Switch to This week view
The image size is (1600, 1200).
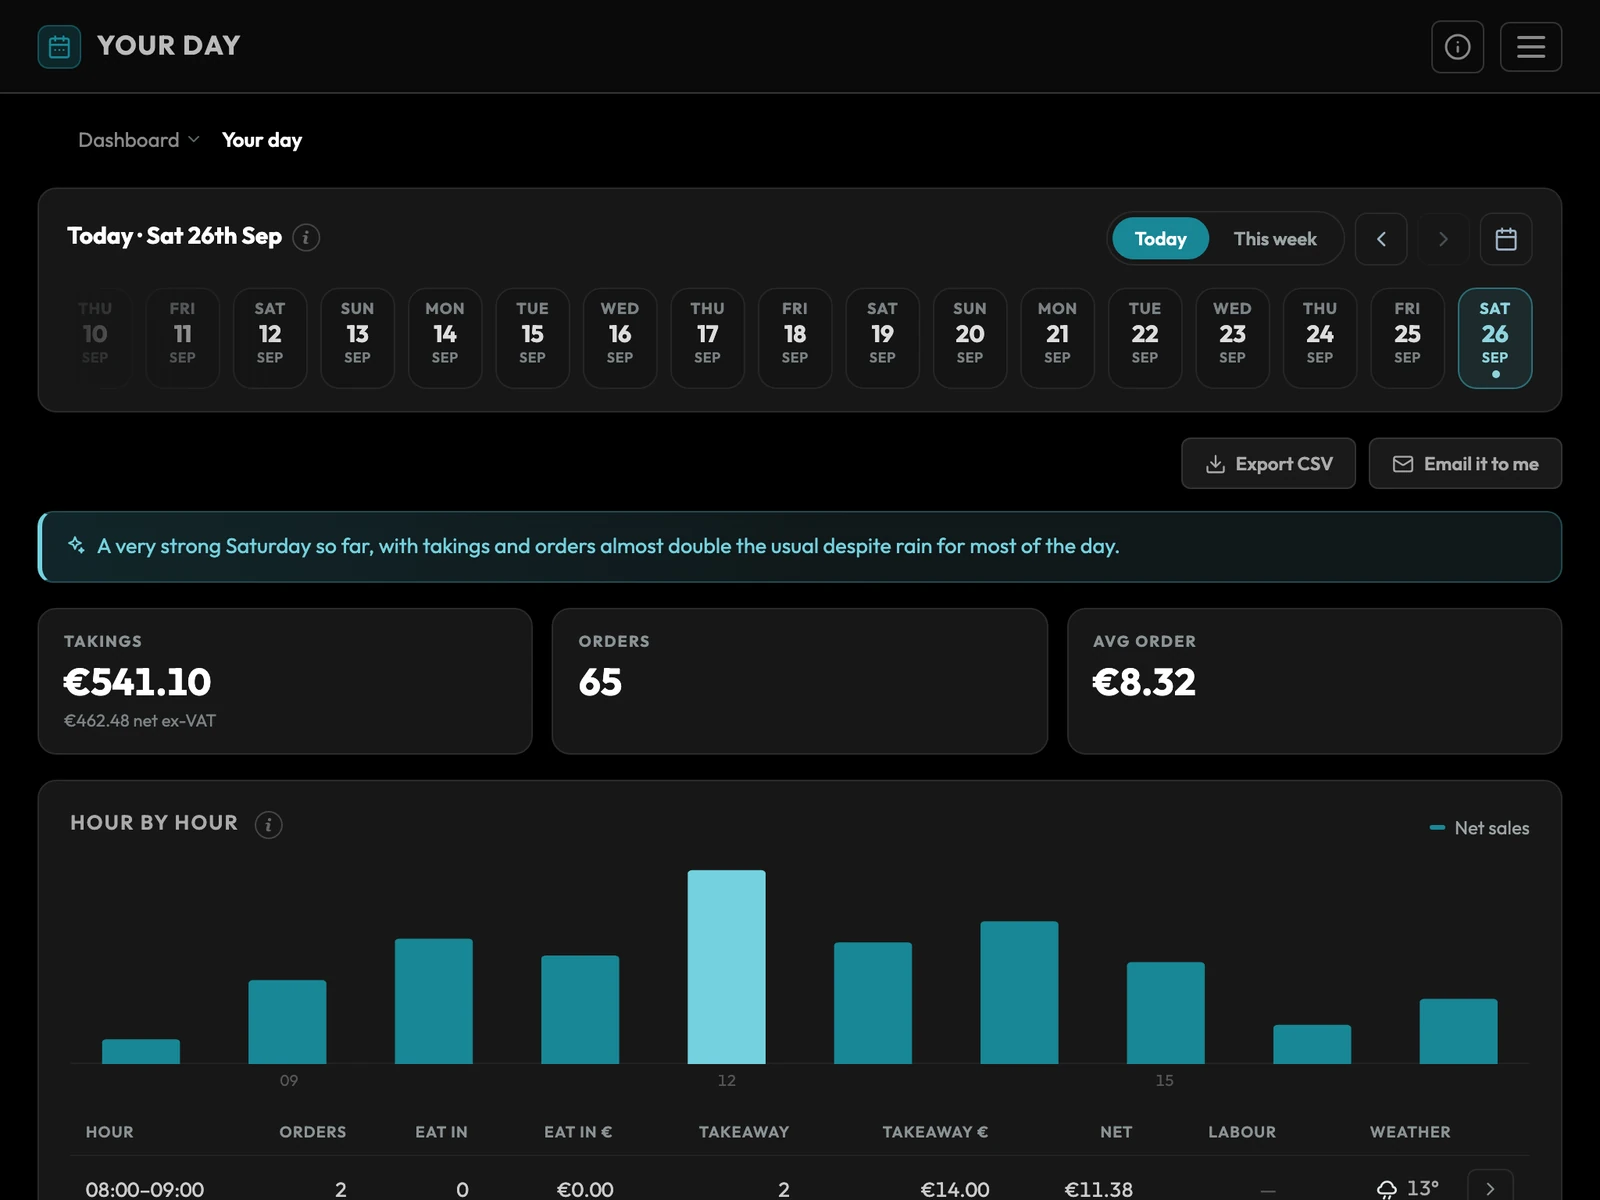pos(1275,239)
